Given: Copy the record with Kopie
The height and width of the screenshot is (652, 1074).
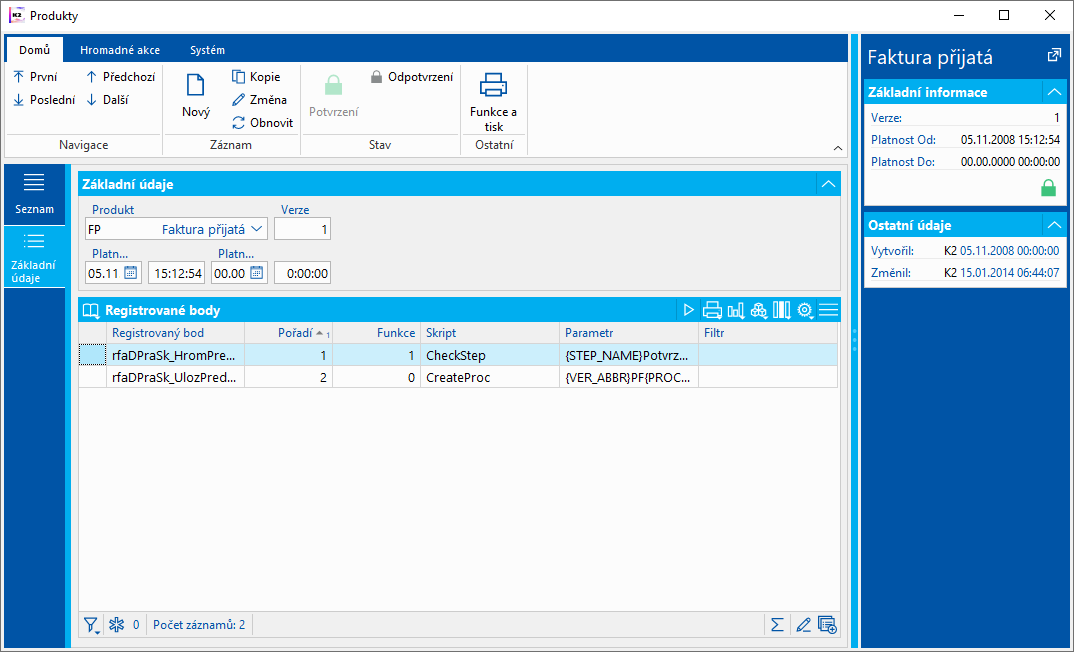Looking at the screenshot, I should point(256,77).
